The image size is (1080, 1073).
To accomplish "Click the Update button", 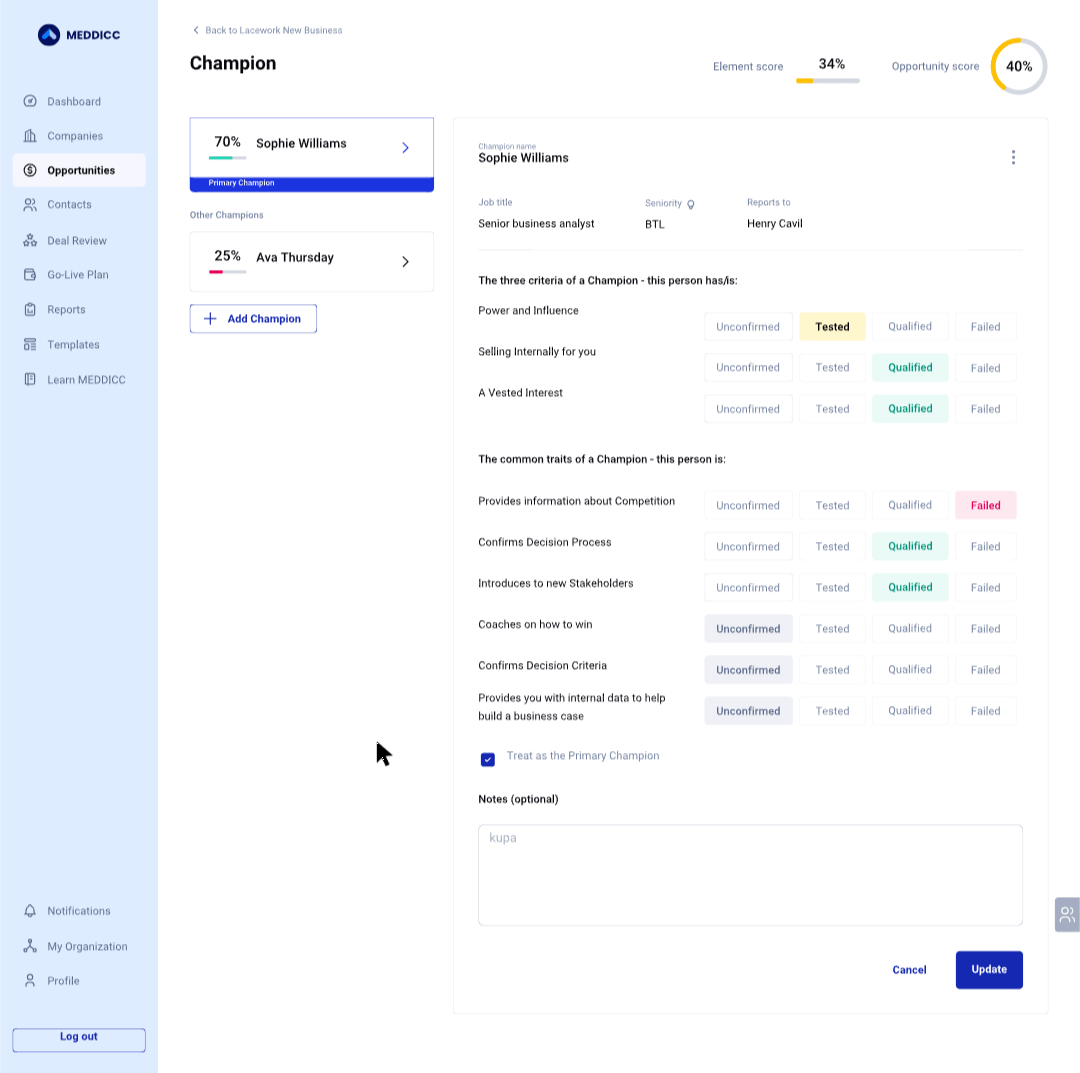I will (x=988, y=969).
